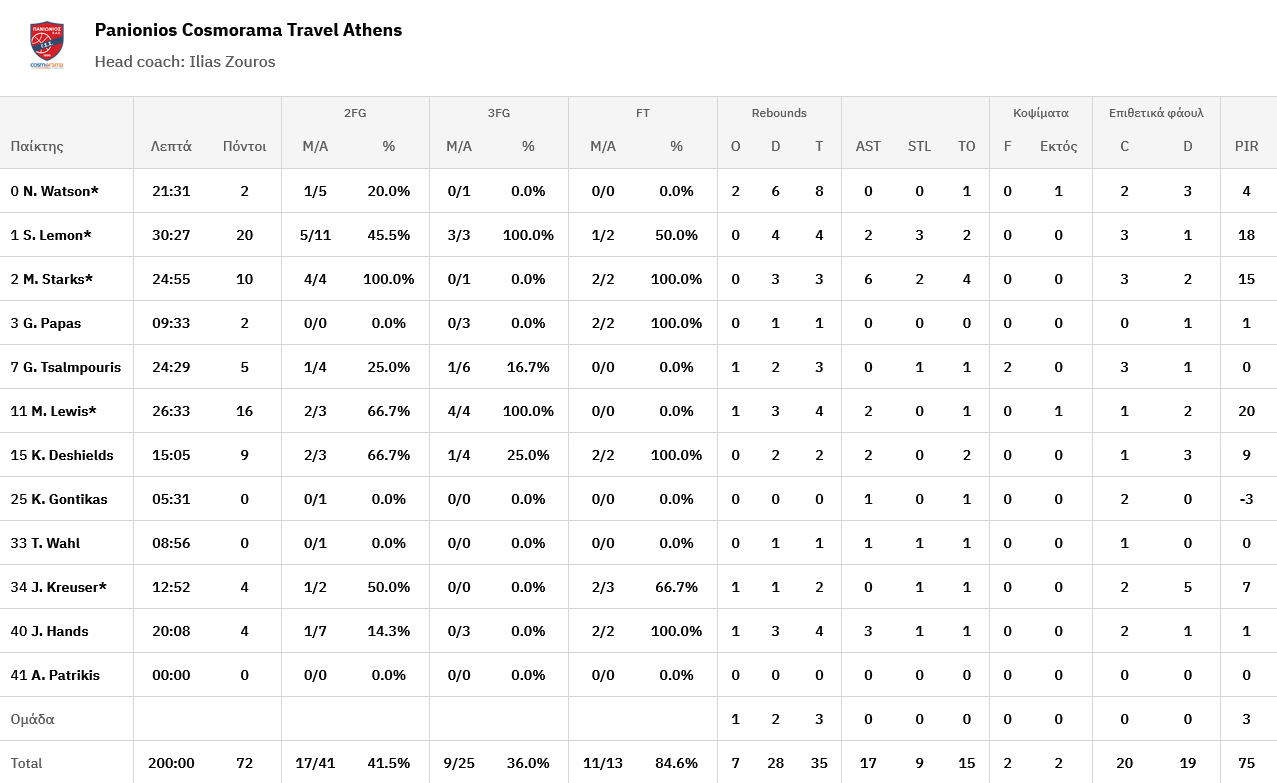The width and height of the screenshot is (1277, 783).
Task: Click the TO column header
Action: [966, 146]
